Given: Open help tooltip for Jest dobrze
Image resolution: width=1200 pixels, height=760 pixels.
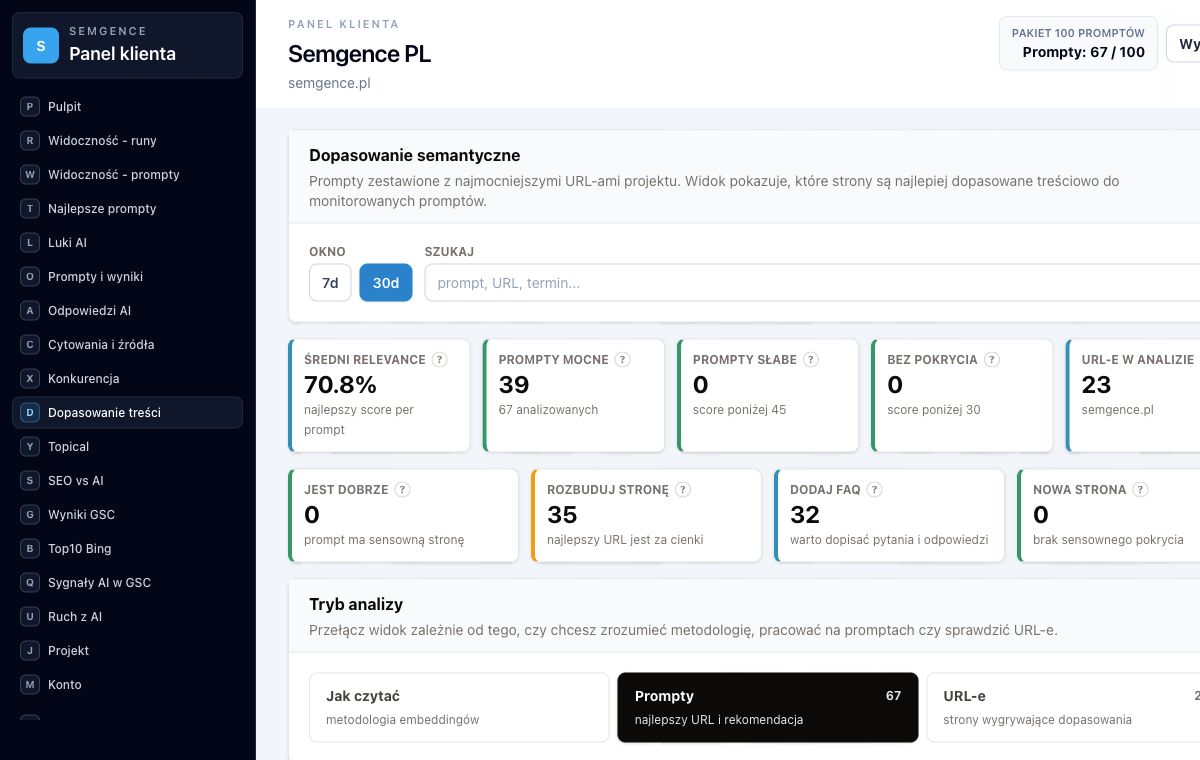Looking at the screenshot, I should (x=402, y=489).
